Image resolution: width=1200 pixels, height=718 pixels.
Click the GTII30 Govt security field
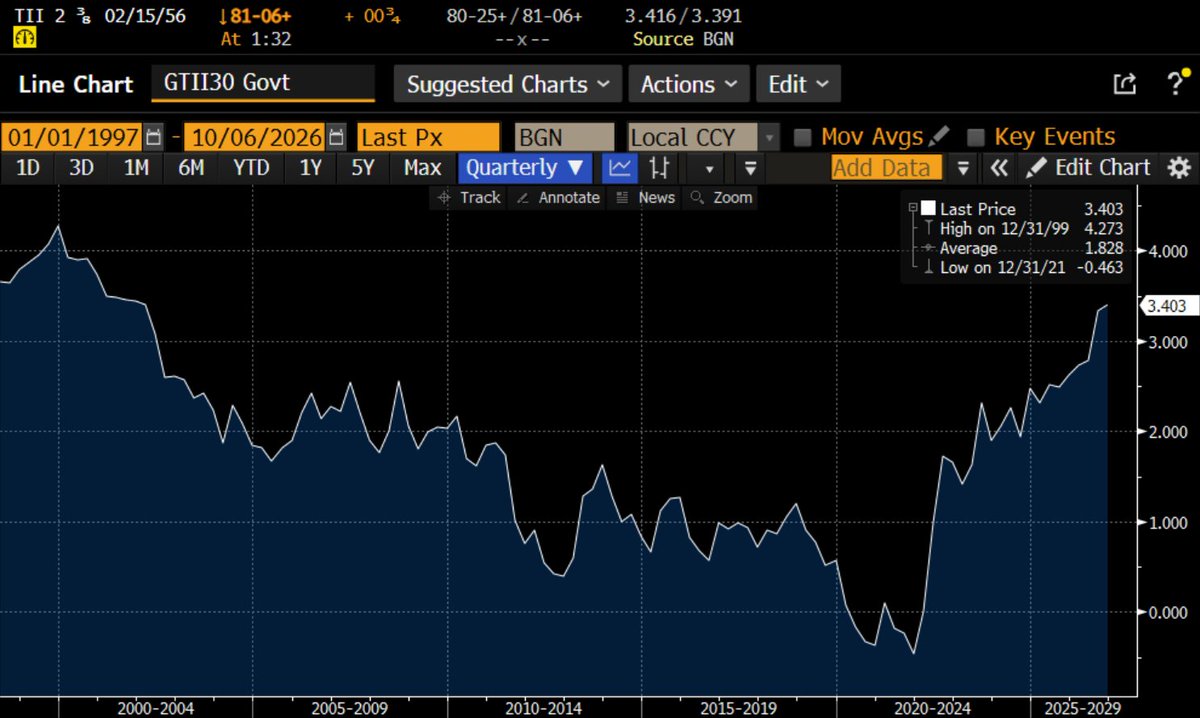[263, 83]
